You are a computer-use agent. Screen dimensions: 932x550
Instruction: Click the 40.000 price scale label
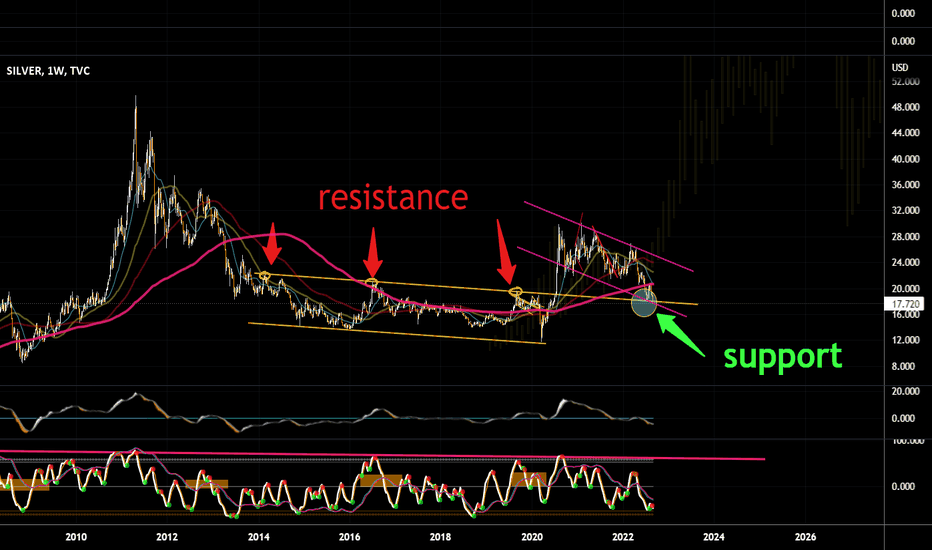(x=905, y=159)
